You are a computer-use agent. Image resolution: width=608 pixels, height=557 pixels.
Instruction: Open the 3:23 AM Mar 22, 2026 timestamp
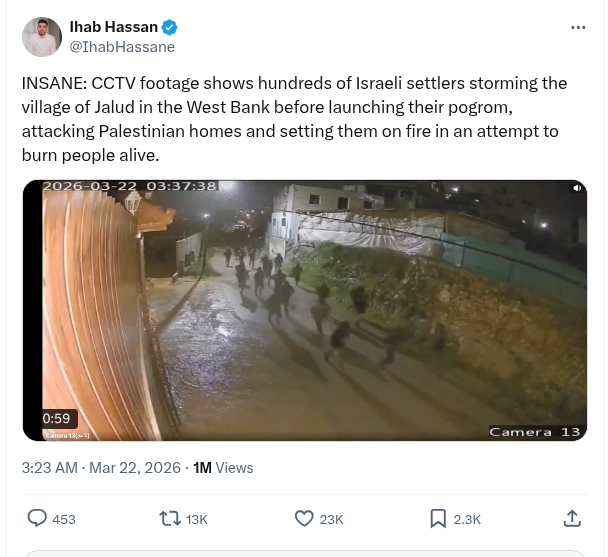point(101,467)
